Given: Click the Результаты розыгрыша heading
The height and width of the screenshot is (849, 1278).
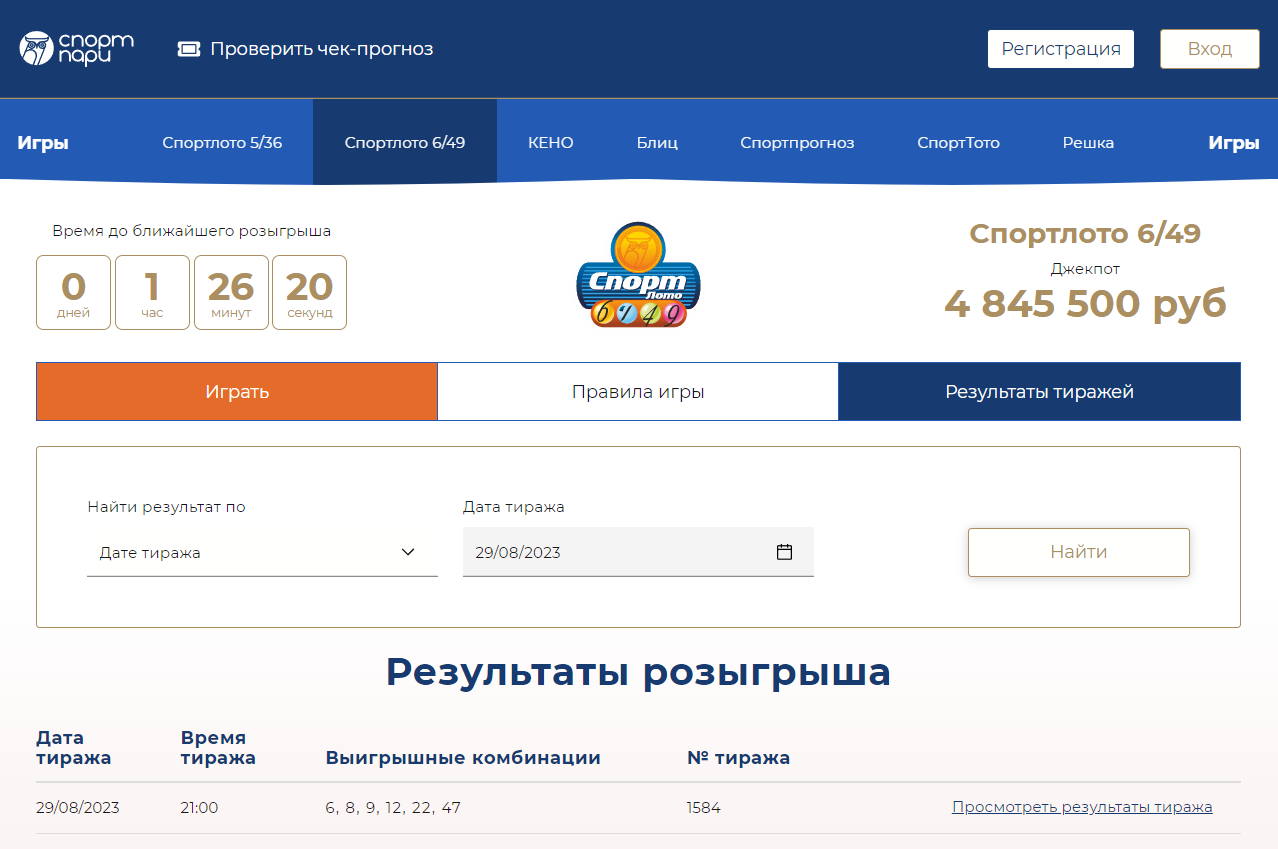Looking at the screenshot, I should pos(638,672).
